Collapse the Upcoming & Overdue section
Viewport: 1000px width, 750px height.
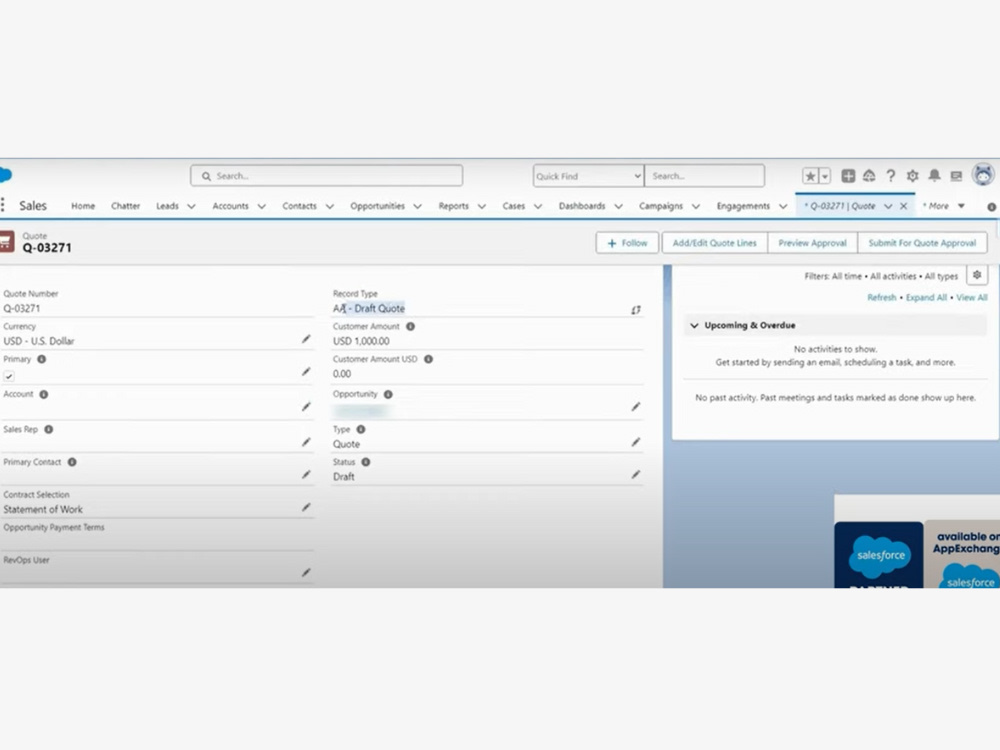coord(695,325)
